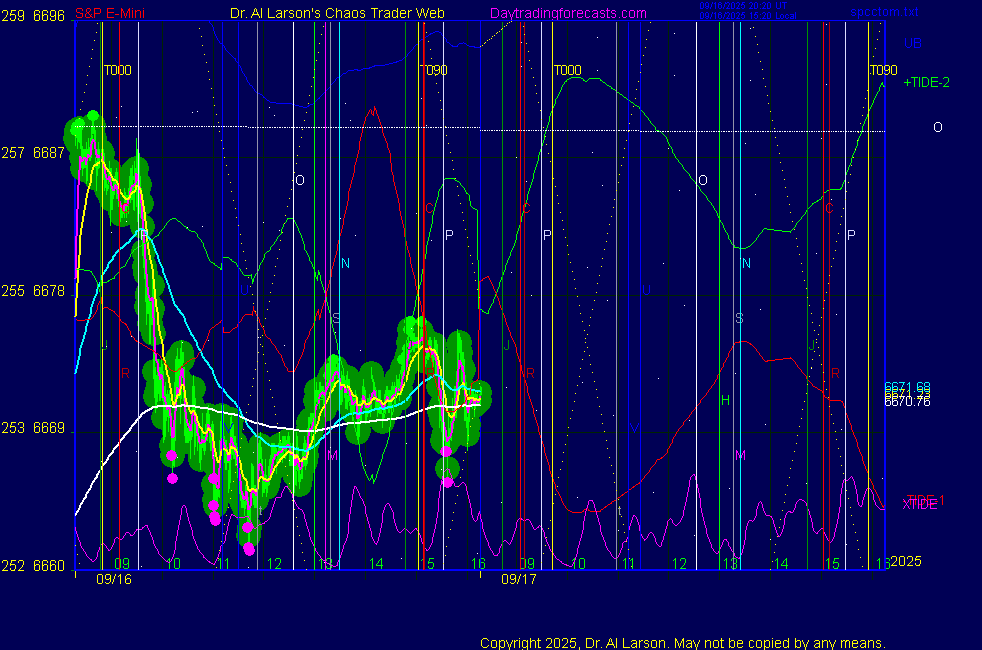Screen dimensions: 982x650
Task: Click the leftmost T000 time marker
Action: coord(118,71)
